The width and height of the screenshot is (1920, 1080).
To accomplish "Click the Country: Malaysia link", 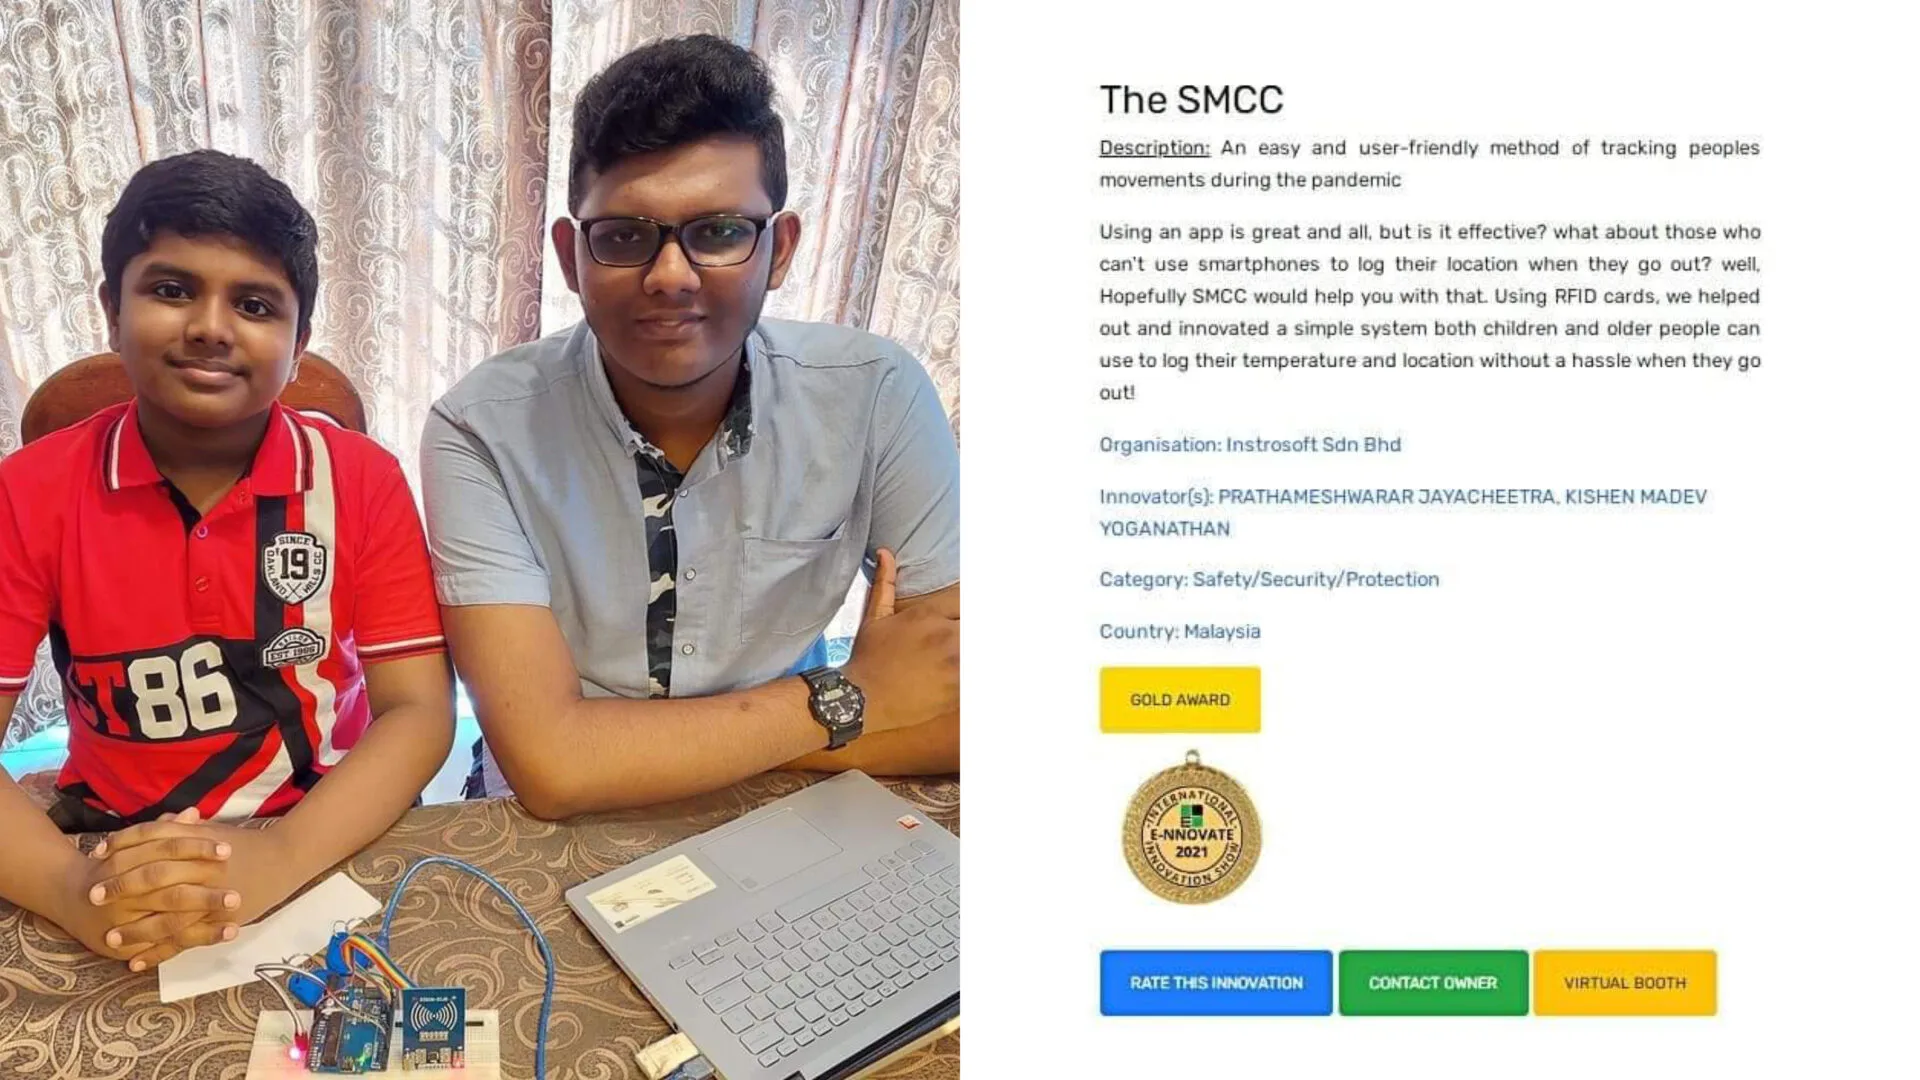I will [1180, 631].
